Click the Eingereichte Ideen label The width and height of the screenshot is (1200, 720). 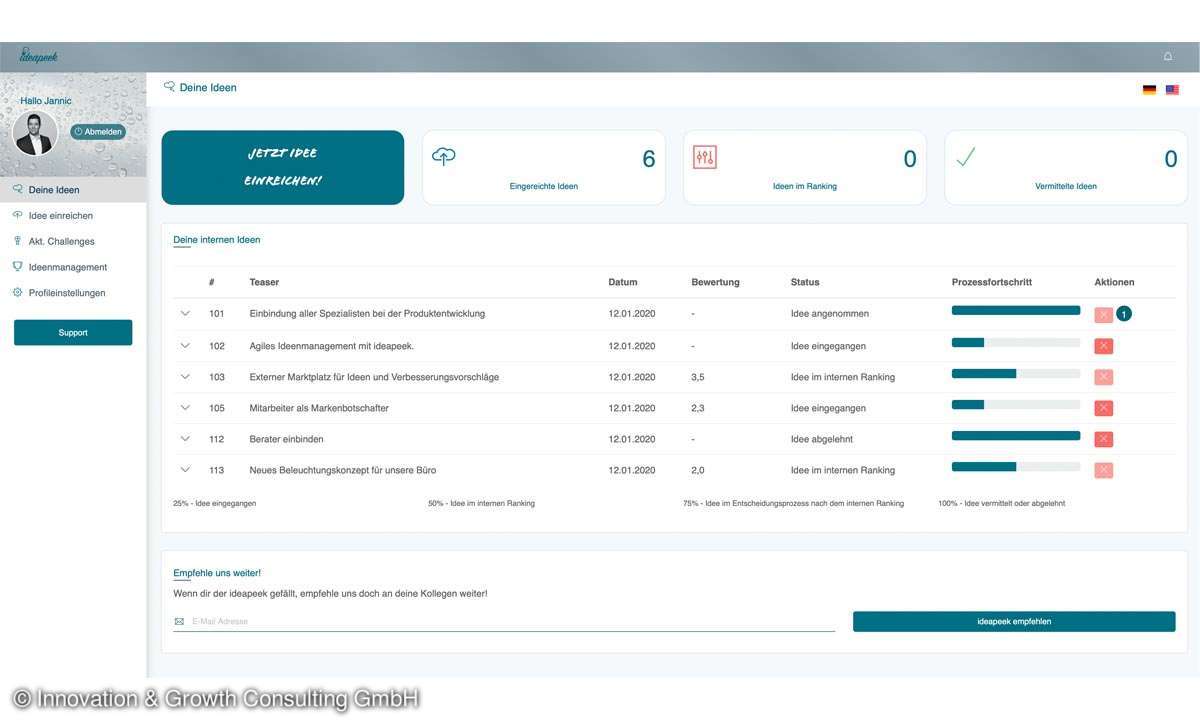click(x=544, y=186)
